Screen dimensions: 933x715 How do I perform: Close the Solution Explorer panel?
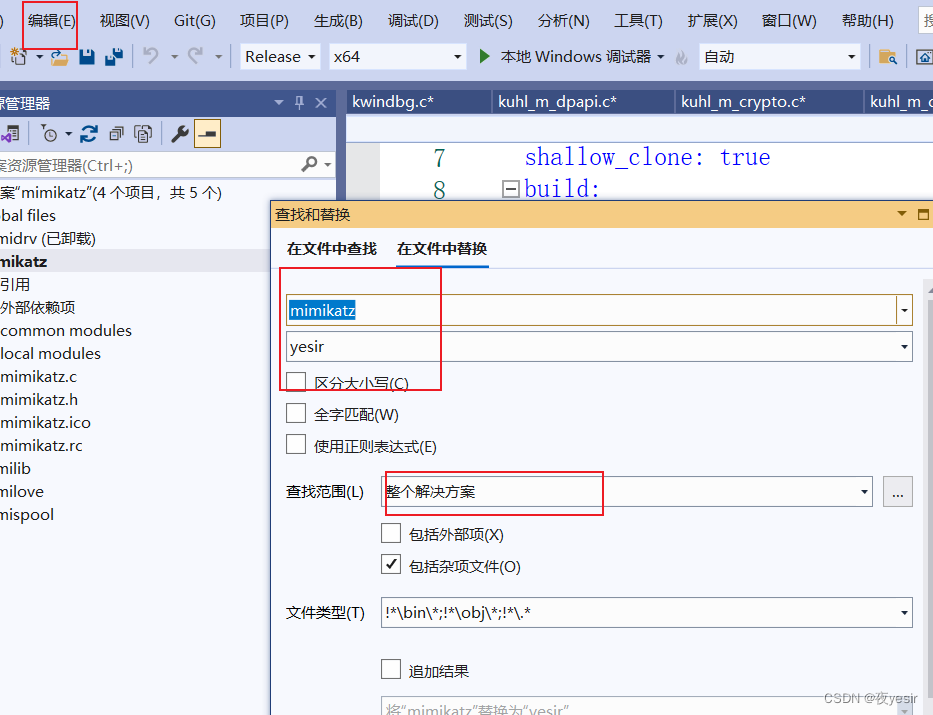click(x=321, y=103)
